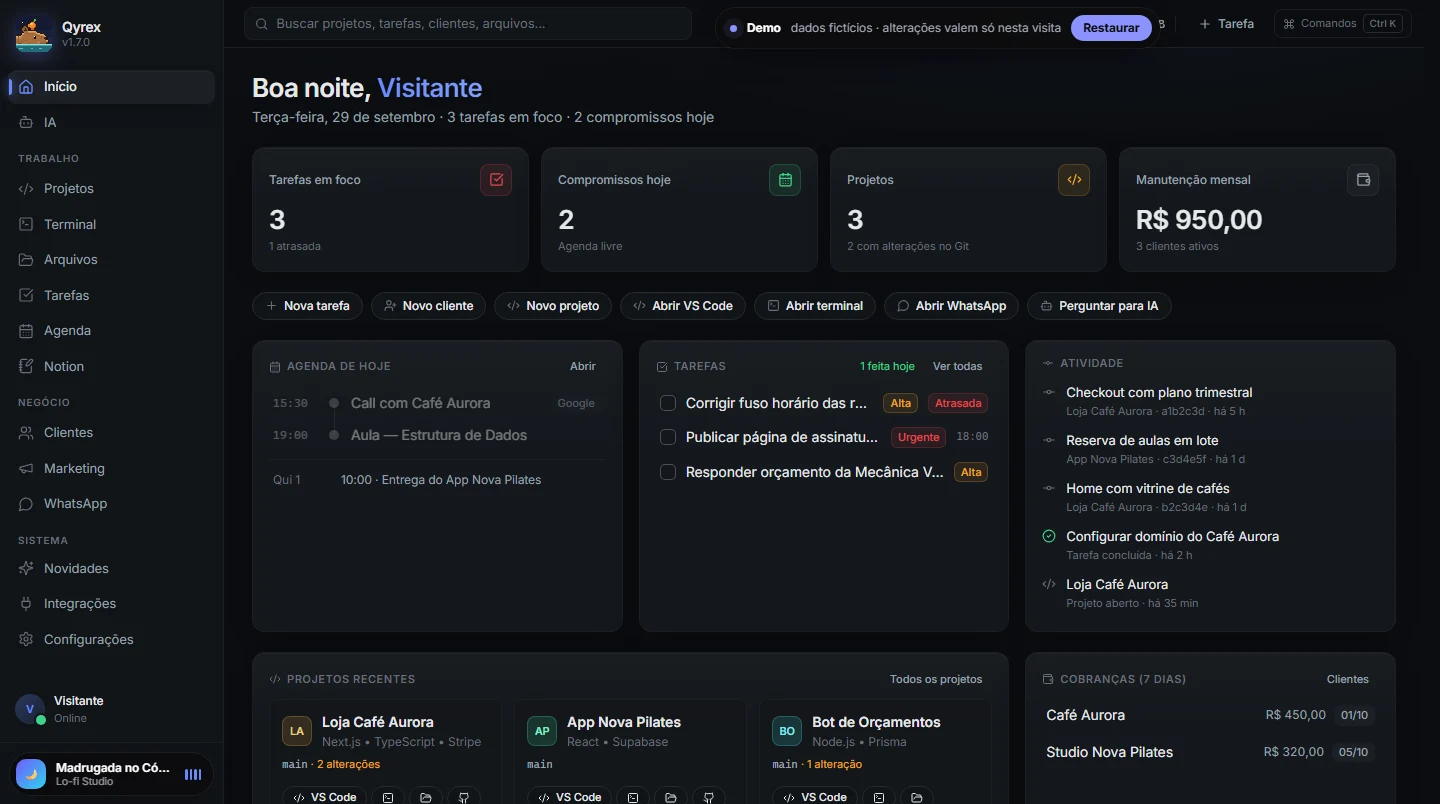
Task: Open WhatsApp in the sidebar
Action: tap(112, 503)
